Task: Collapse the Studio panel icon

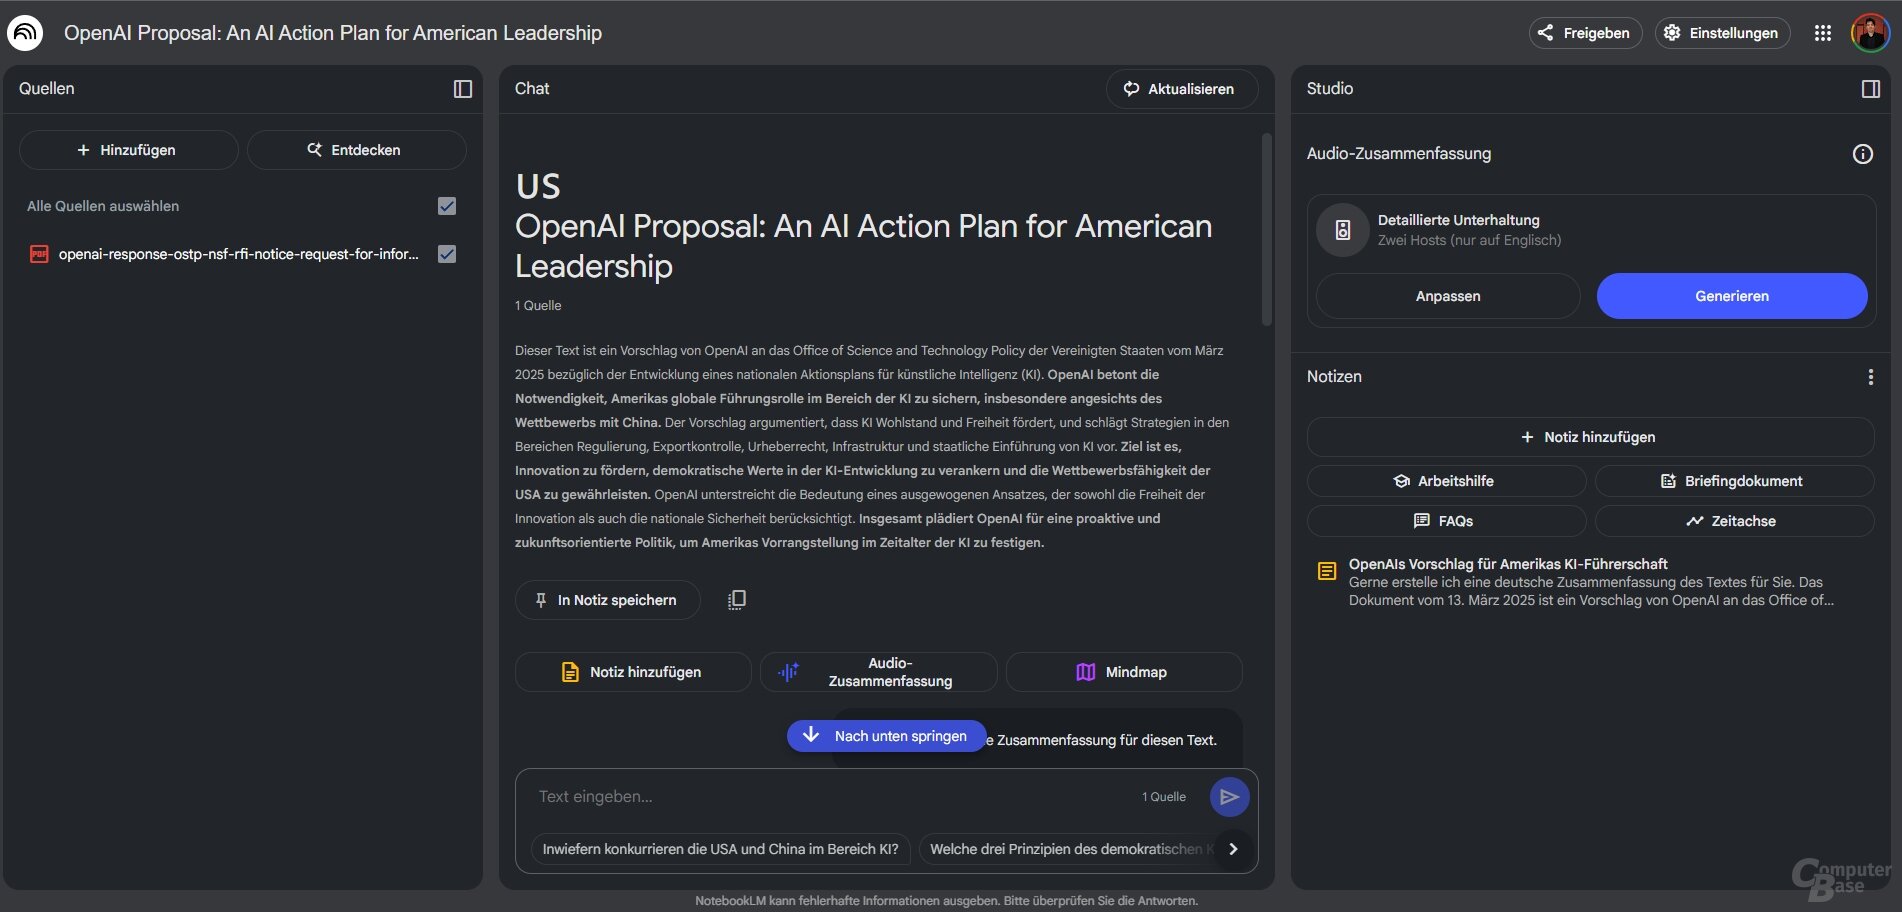Action: pos(1870,89)
